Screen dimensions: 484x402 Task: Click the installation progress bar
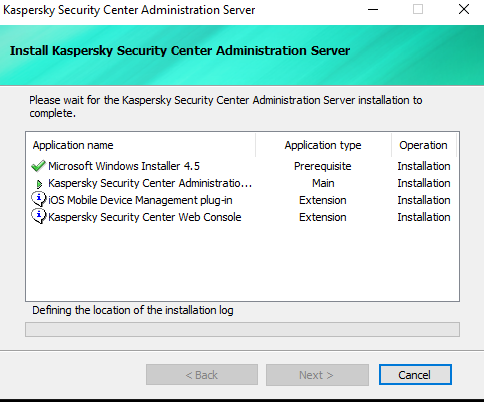[242, 329]
